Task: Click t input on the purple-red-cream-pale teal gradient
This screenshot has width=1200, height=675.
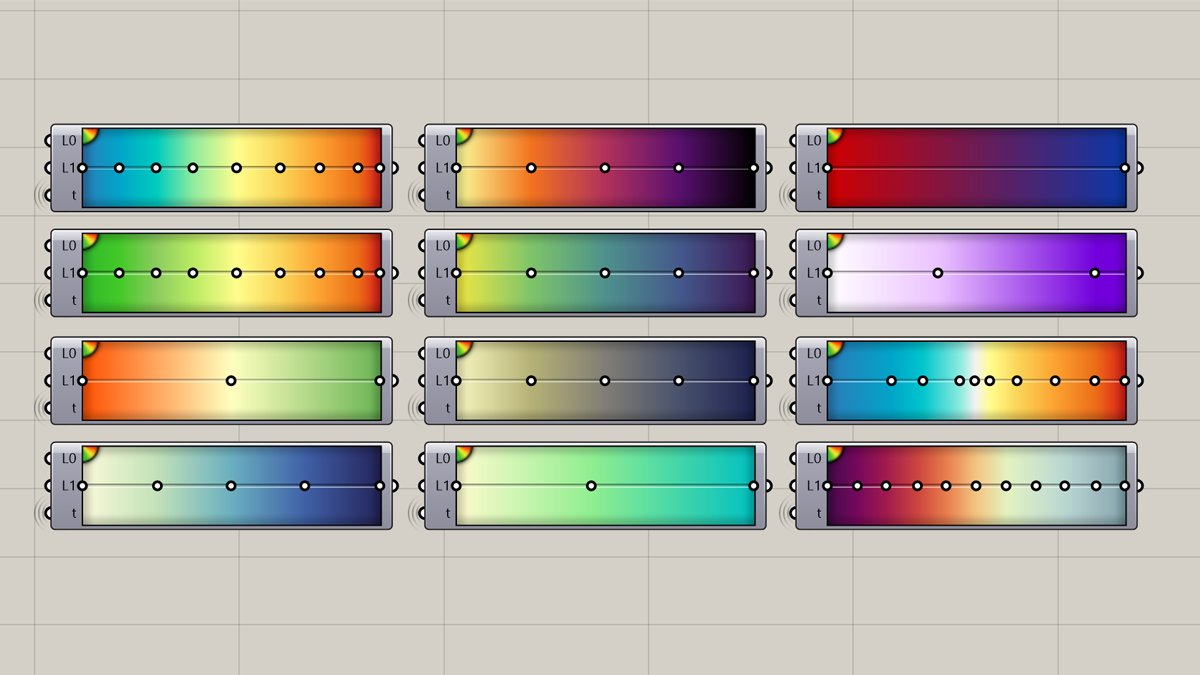Action: click(818, 512)
